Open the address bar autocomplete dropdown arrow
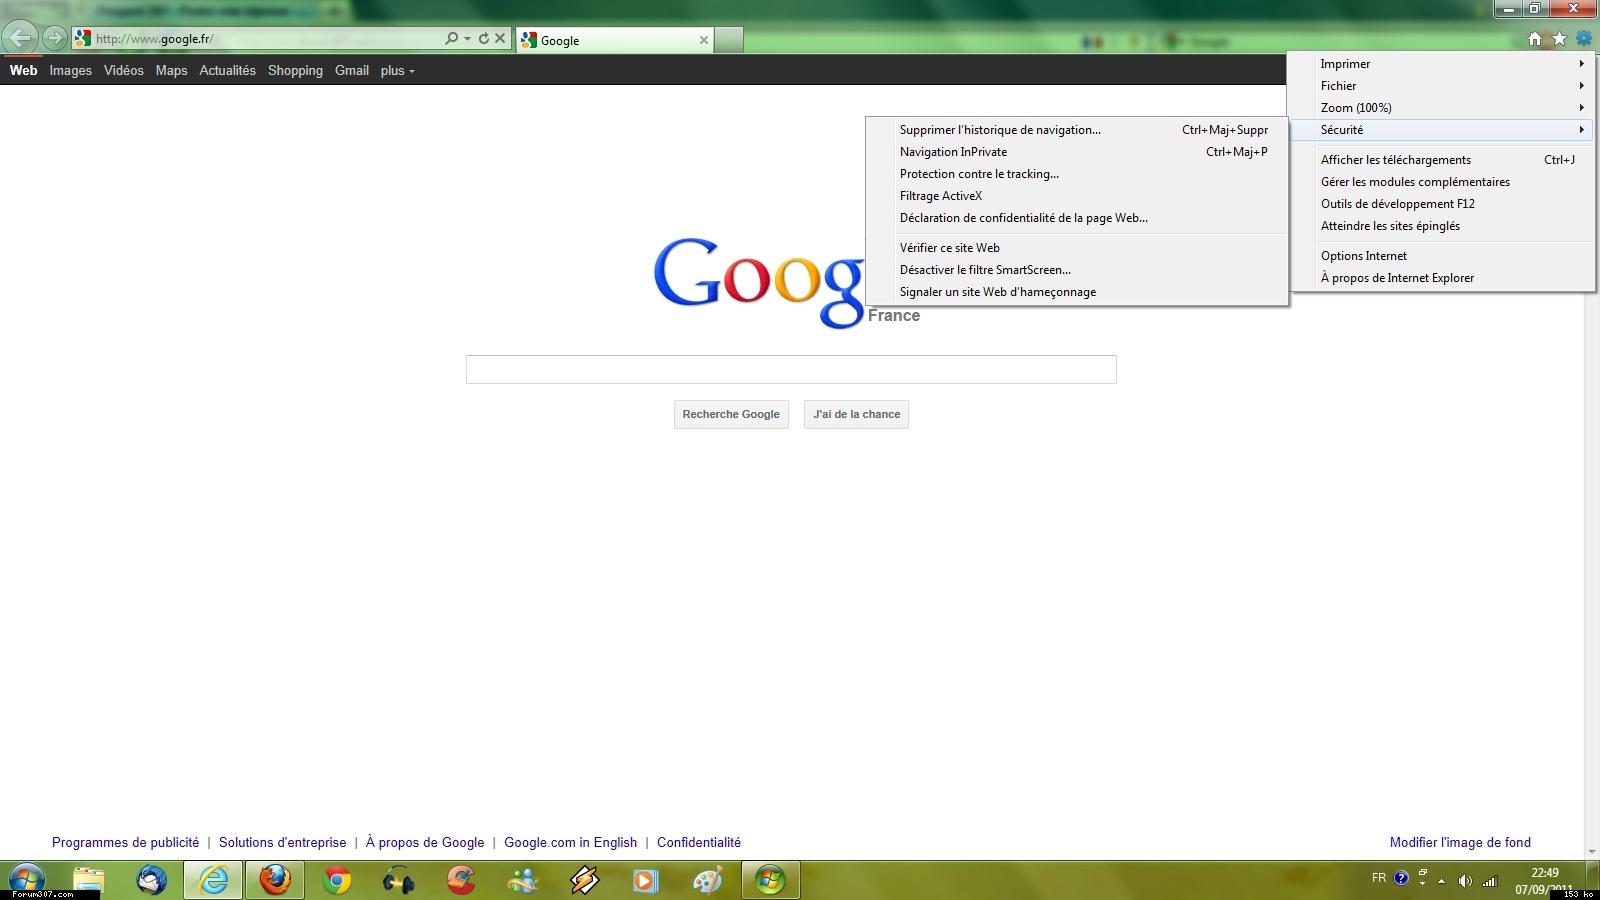The image size is (1600, 900). (x=467, y=39)
